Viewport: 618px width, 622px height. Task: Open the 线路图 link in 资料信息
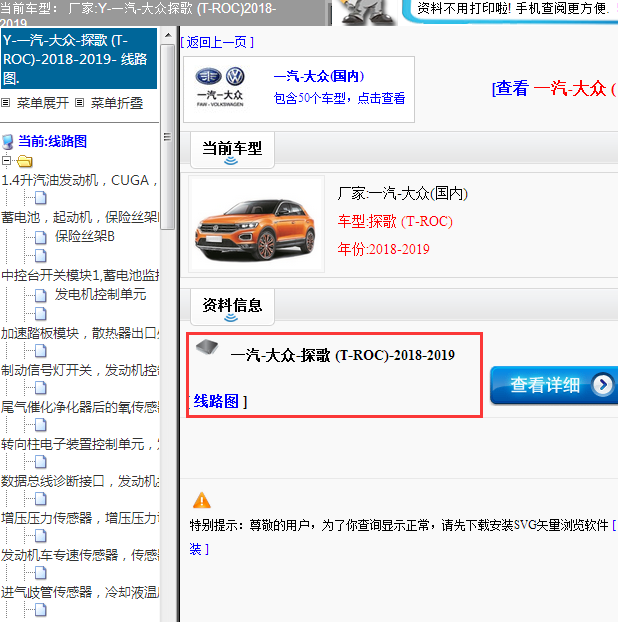216,401
